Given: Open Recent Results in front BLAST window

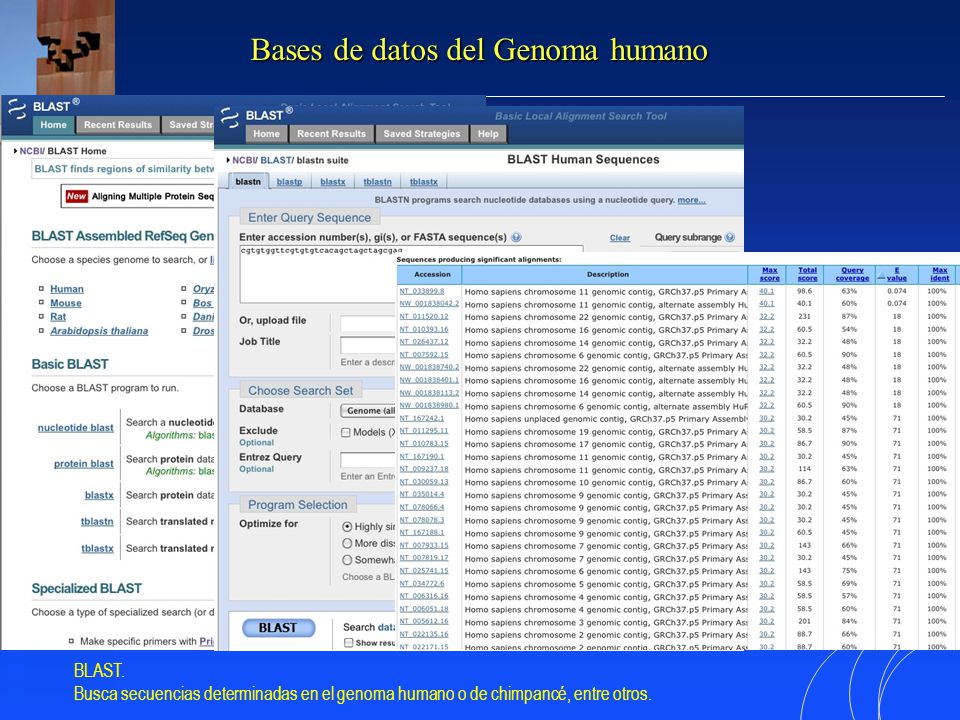Looking at the screenshot, I should click(x=331, y=133).
